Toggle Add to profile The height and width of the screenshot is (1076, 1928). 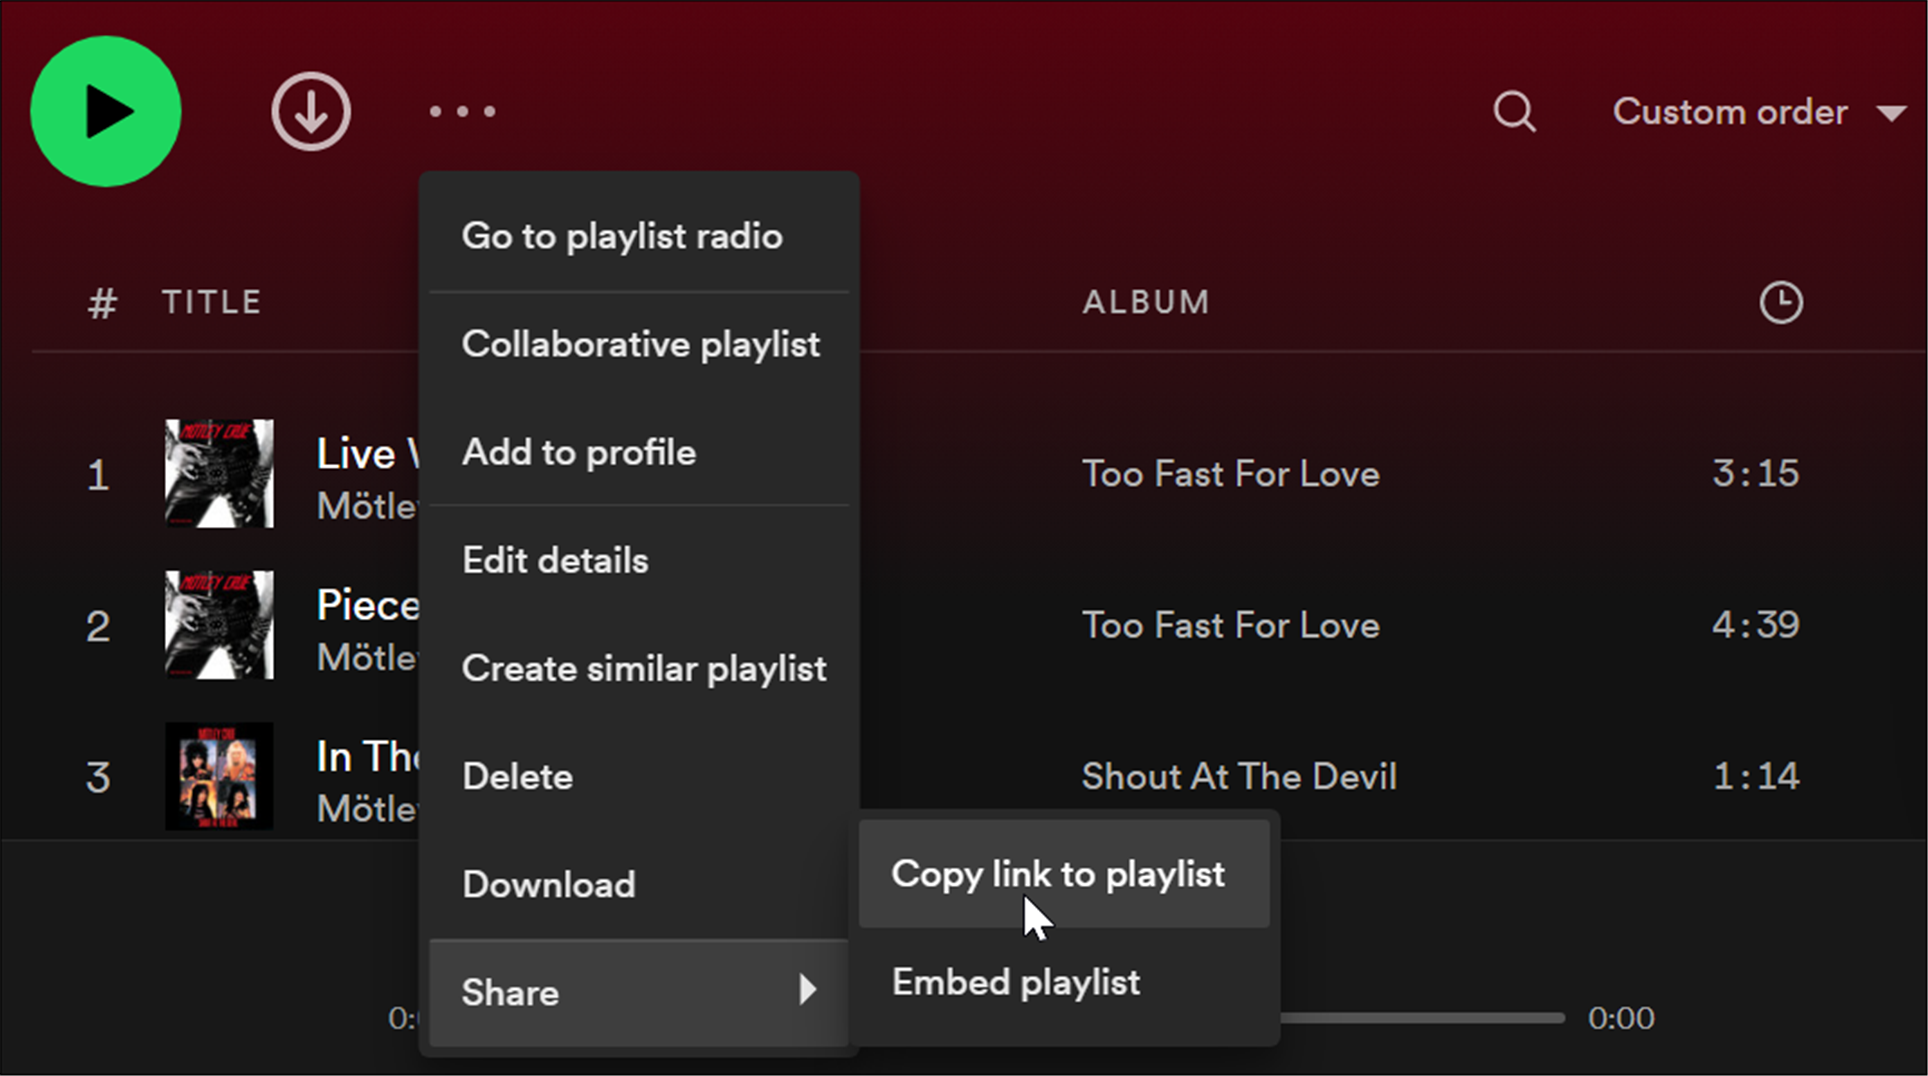click(579, 452)
